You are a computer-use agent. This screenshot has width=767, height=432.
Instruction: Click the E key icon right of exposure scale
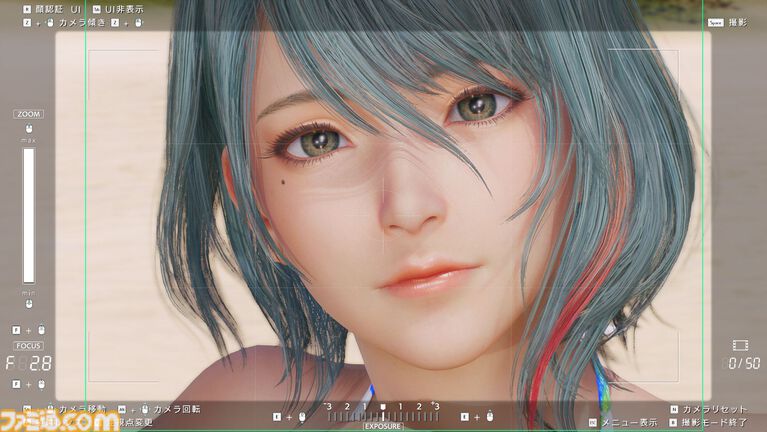464,417
